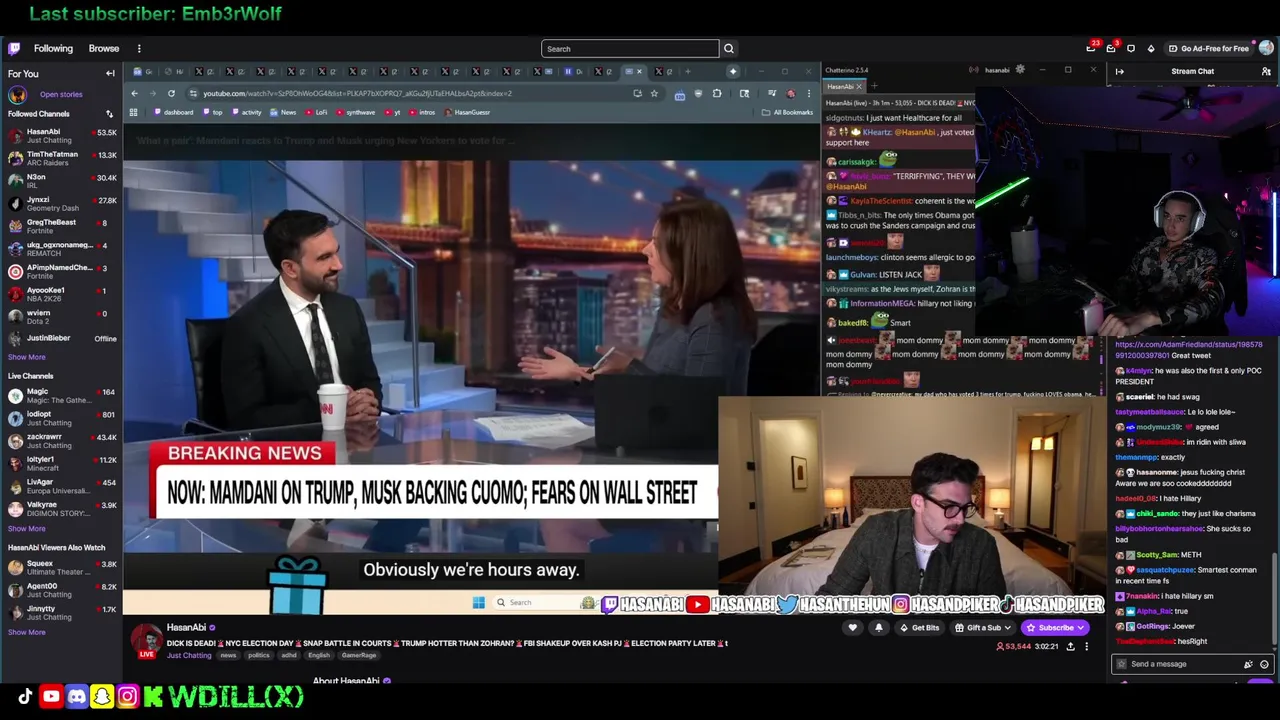The width and height of the screenshot is (1280, 720).
Task: Open stream options three-dot menu
Action: [1087, 646]
